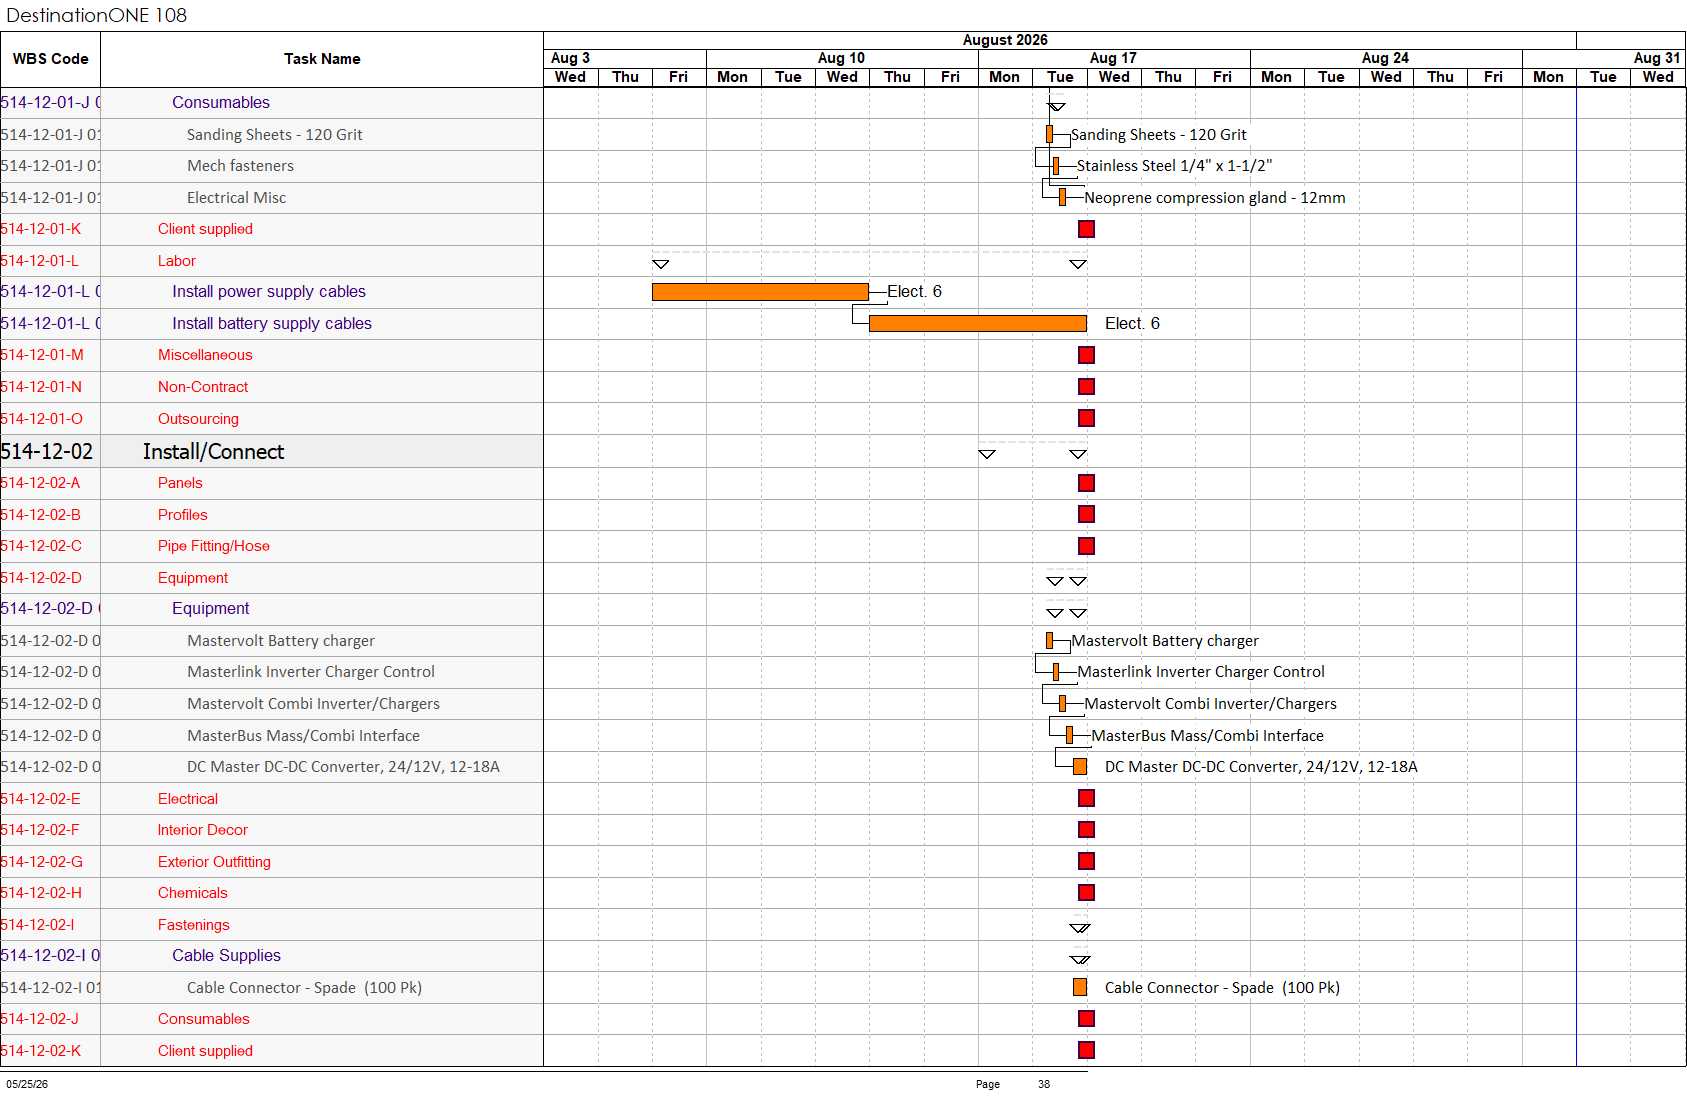Viewport: 1687px width, 1097px height.
Task: Click the red milestone in Exterior Outfitting row
Action: [x=1086, y=861]
